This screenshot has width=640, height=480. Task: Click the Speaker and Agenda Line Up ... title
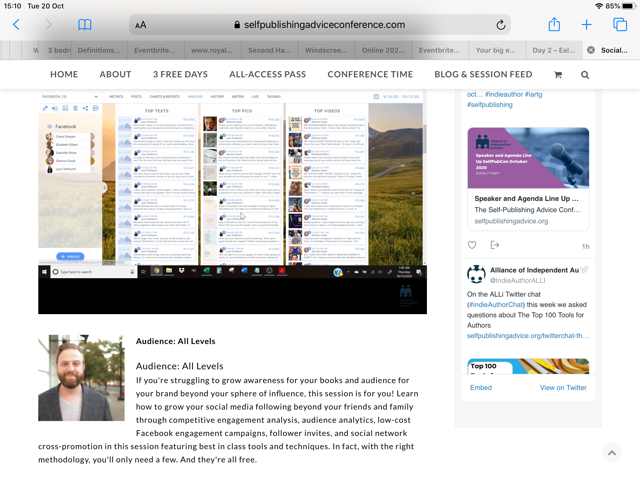526,199
